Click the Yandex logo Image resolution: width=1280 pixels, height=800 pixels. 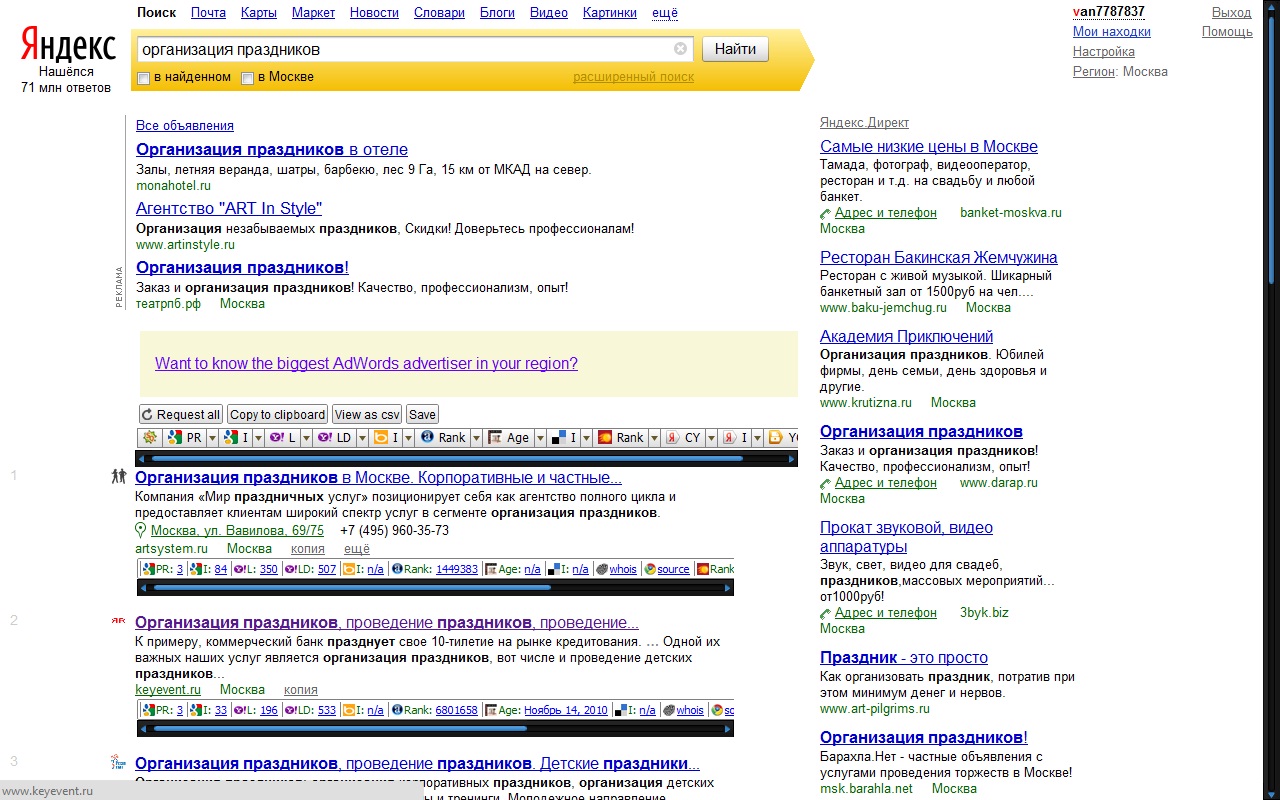click(x=68, y=45)
